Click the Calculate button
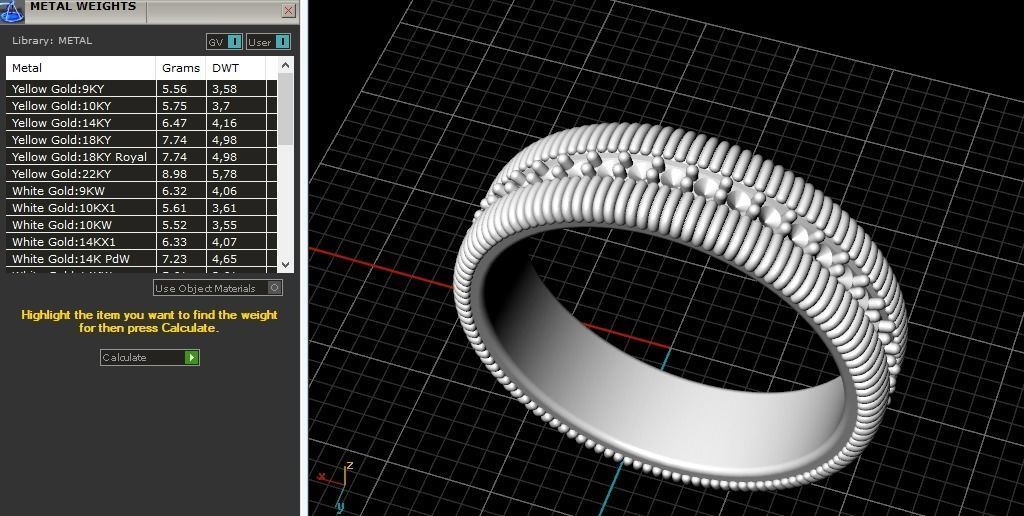This screenshot has width=1024, height=516. click(x=150, y=357)
